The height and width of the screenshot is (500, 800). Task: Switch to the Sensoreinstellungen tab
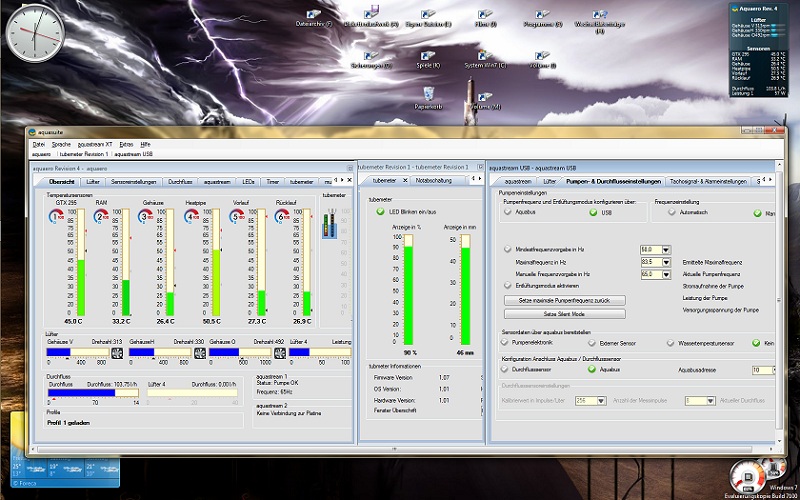pyautogui.click(x=133, y=182)
